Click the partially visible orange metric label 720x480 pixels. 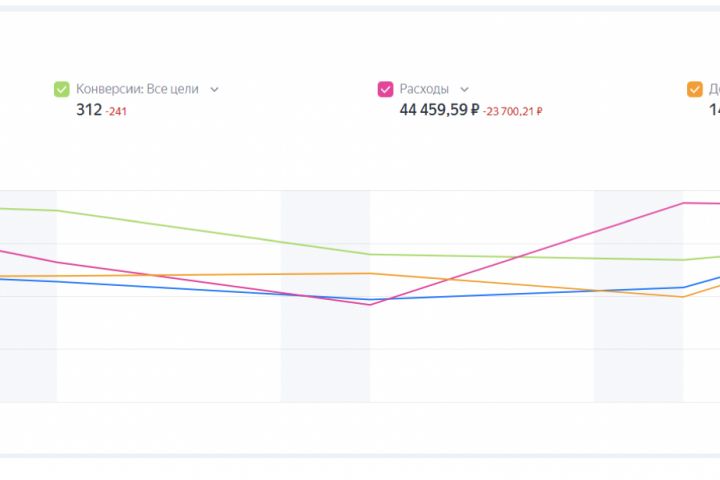tap(714, 89)
